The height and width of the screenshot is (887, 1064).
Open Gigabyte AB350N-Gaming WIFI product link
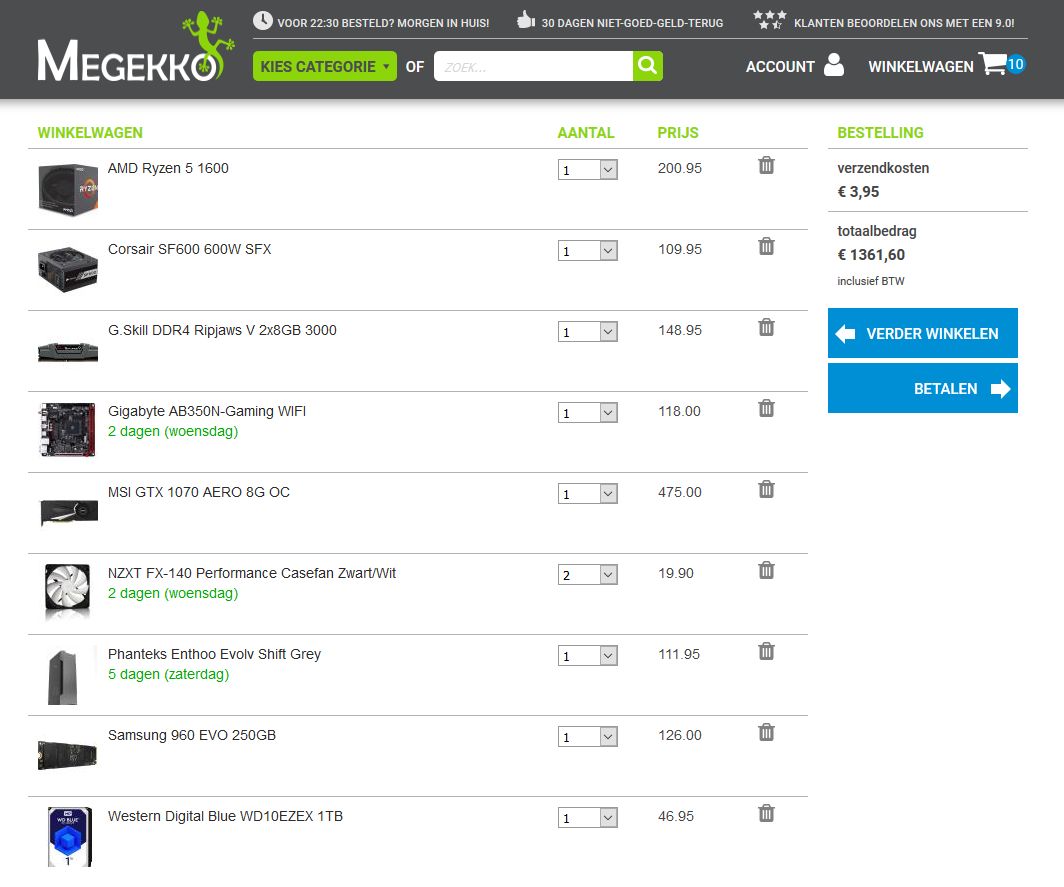pos(207,411)
